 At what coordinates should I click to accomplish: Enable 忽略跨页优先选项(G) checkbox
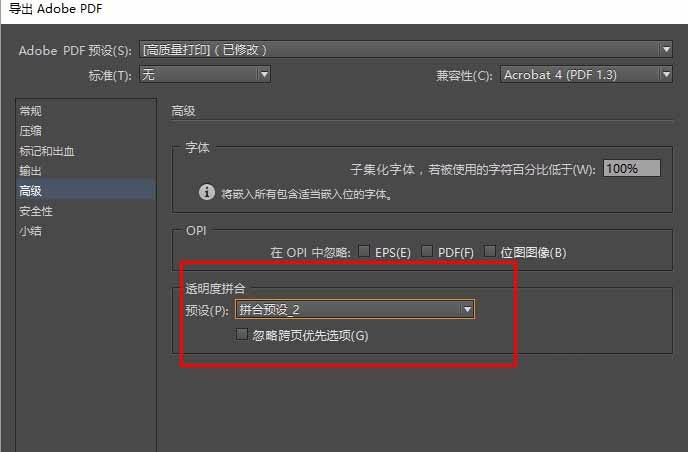(x=242, y=334)
